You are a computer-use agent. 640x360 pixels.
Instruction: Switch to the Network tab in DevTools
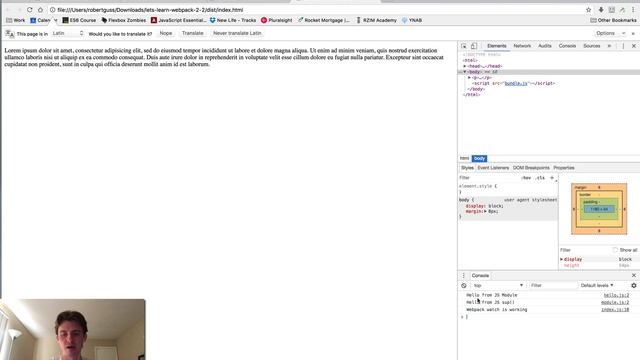(522, 46)
